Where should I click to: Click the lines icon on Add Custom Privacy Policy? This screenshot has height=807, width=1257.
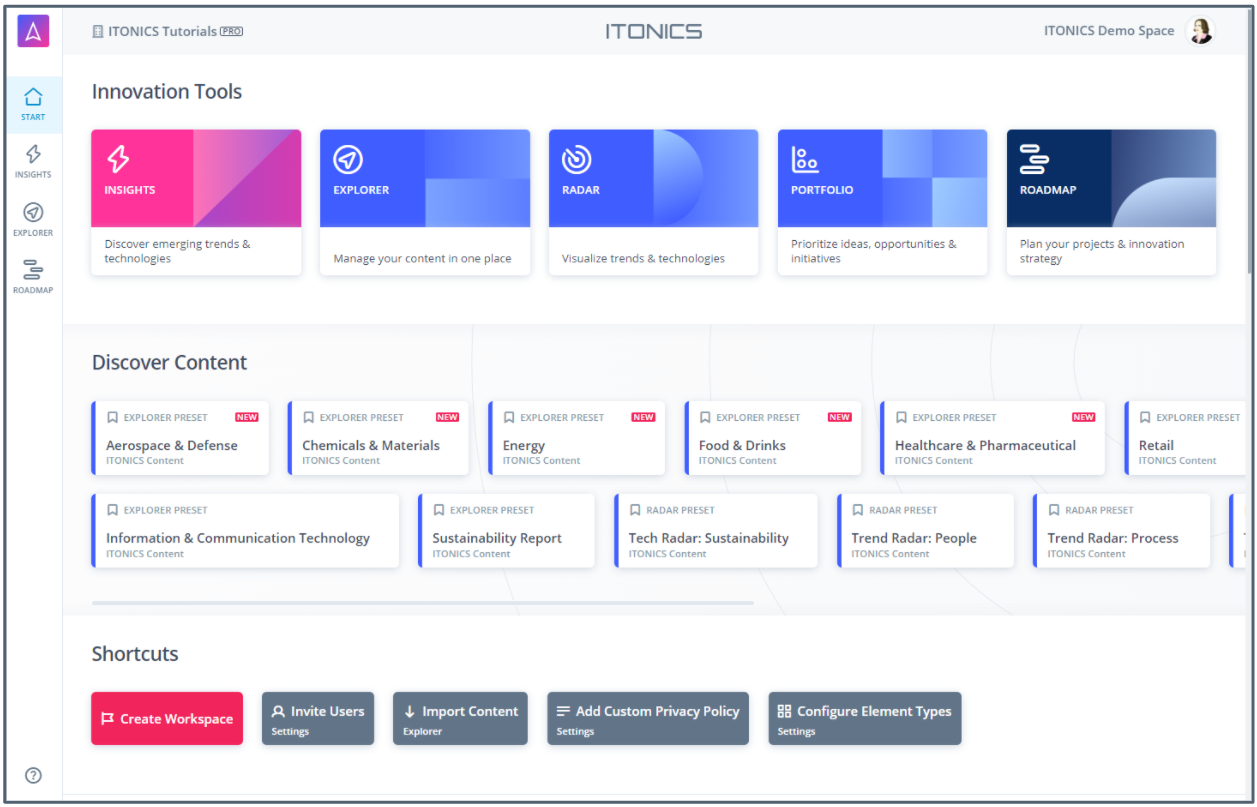click(563, 712)
